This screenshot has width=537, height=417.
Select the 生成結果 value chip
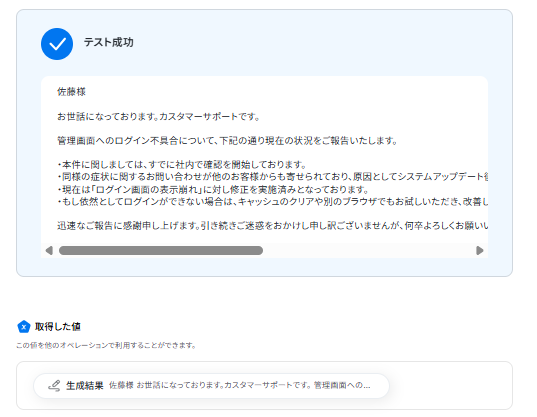211,386
